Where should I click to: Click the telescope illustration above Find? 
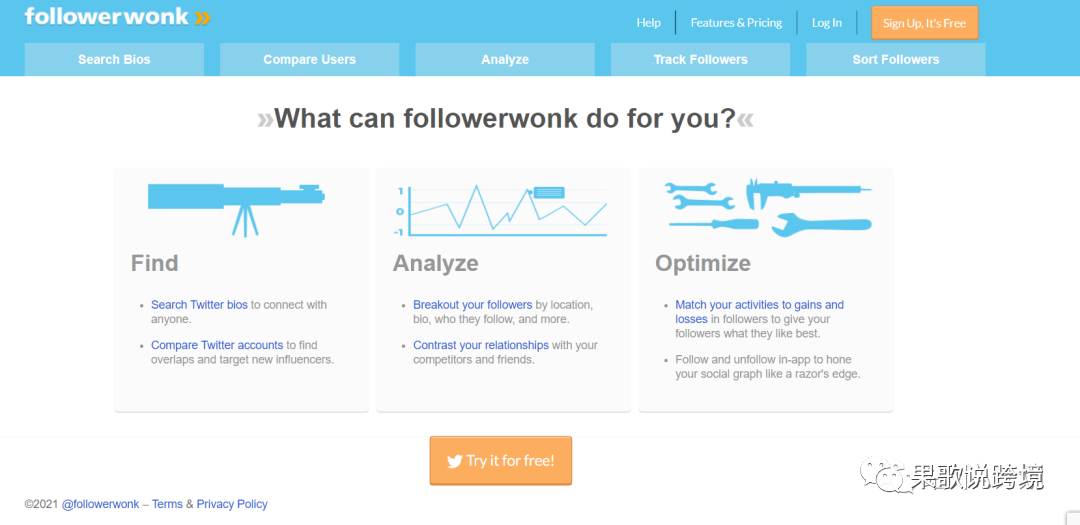(x=236, y=209)
